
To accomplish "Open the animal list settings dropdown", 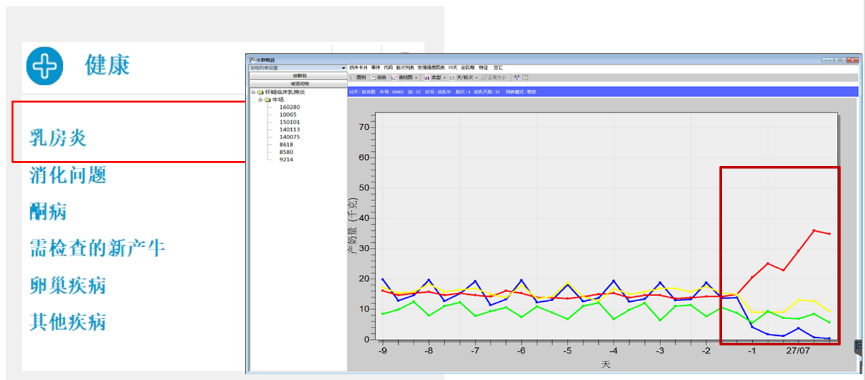I will coord(297,68).
